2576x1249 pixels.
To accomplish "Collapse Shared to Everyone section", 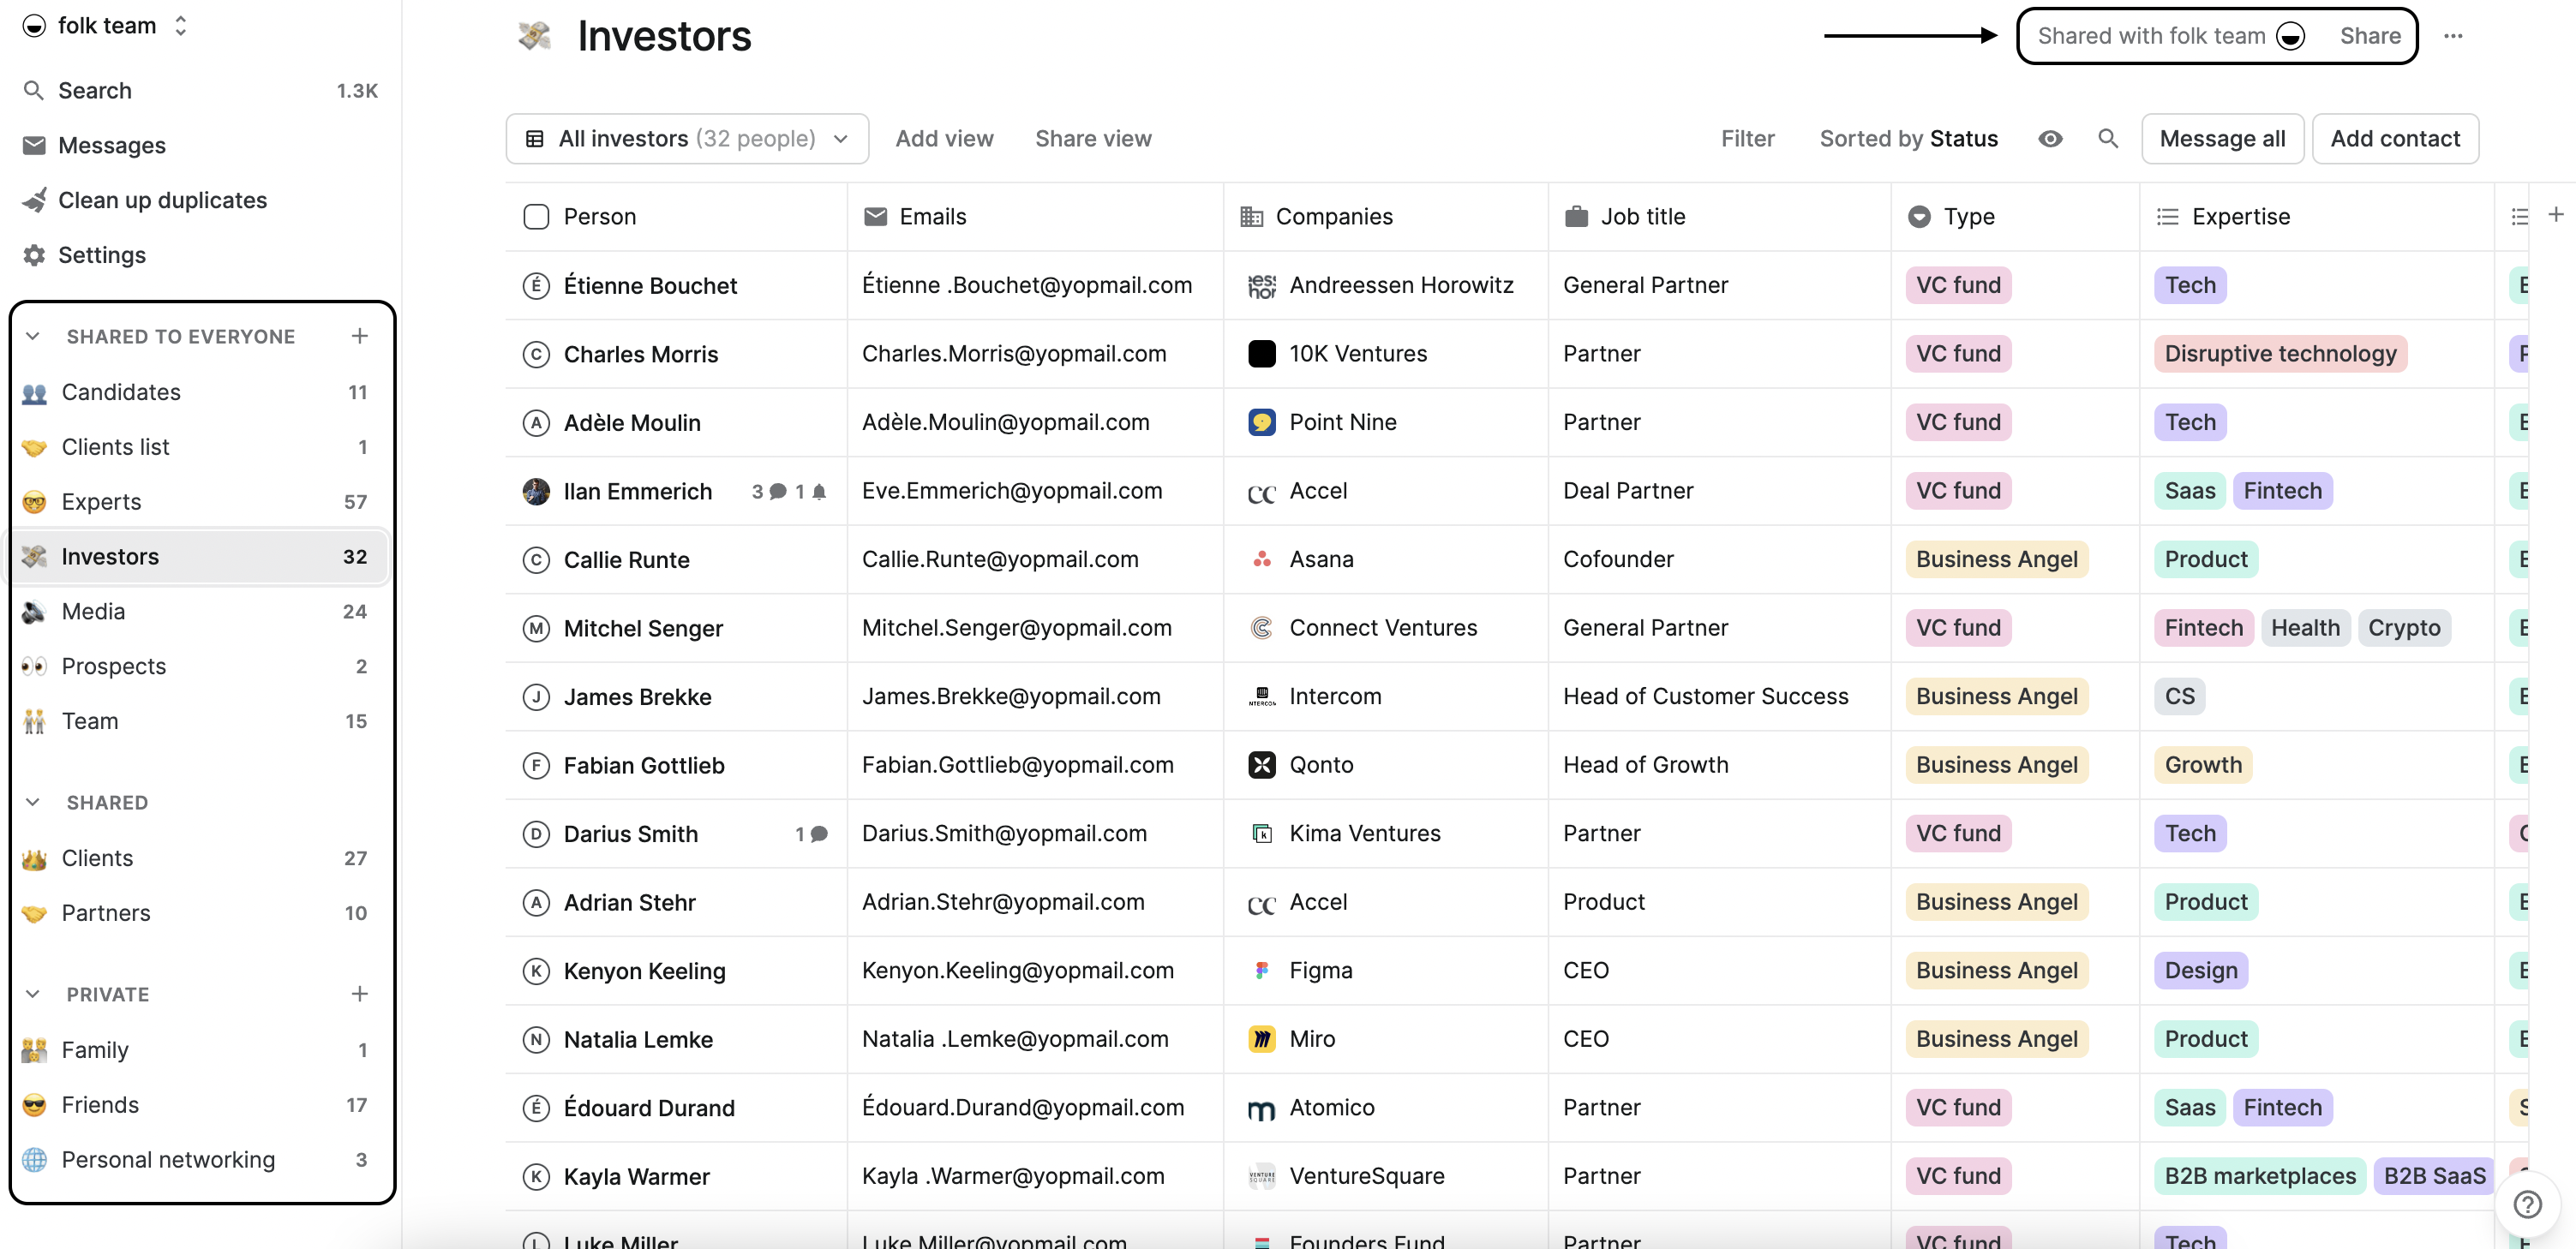I will [x=33, y=336].
